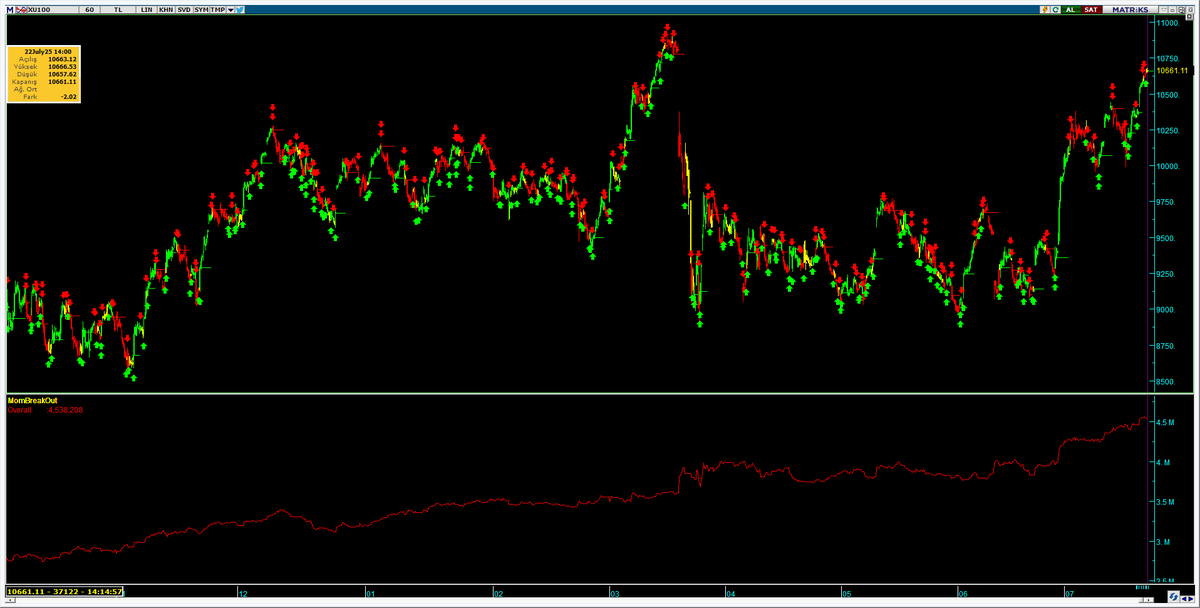Click the tile windows grid icon
The width and height of the screenshot is (1200, 608).
click(x=1181, y=10)
